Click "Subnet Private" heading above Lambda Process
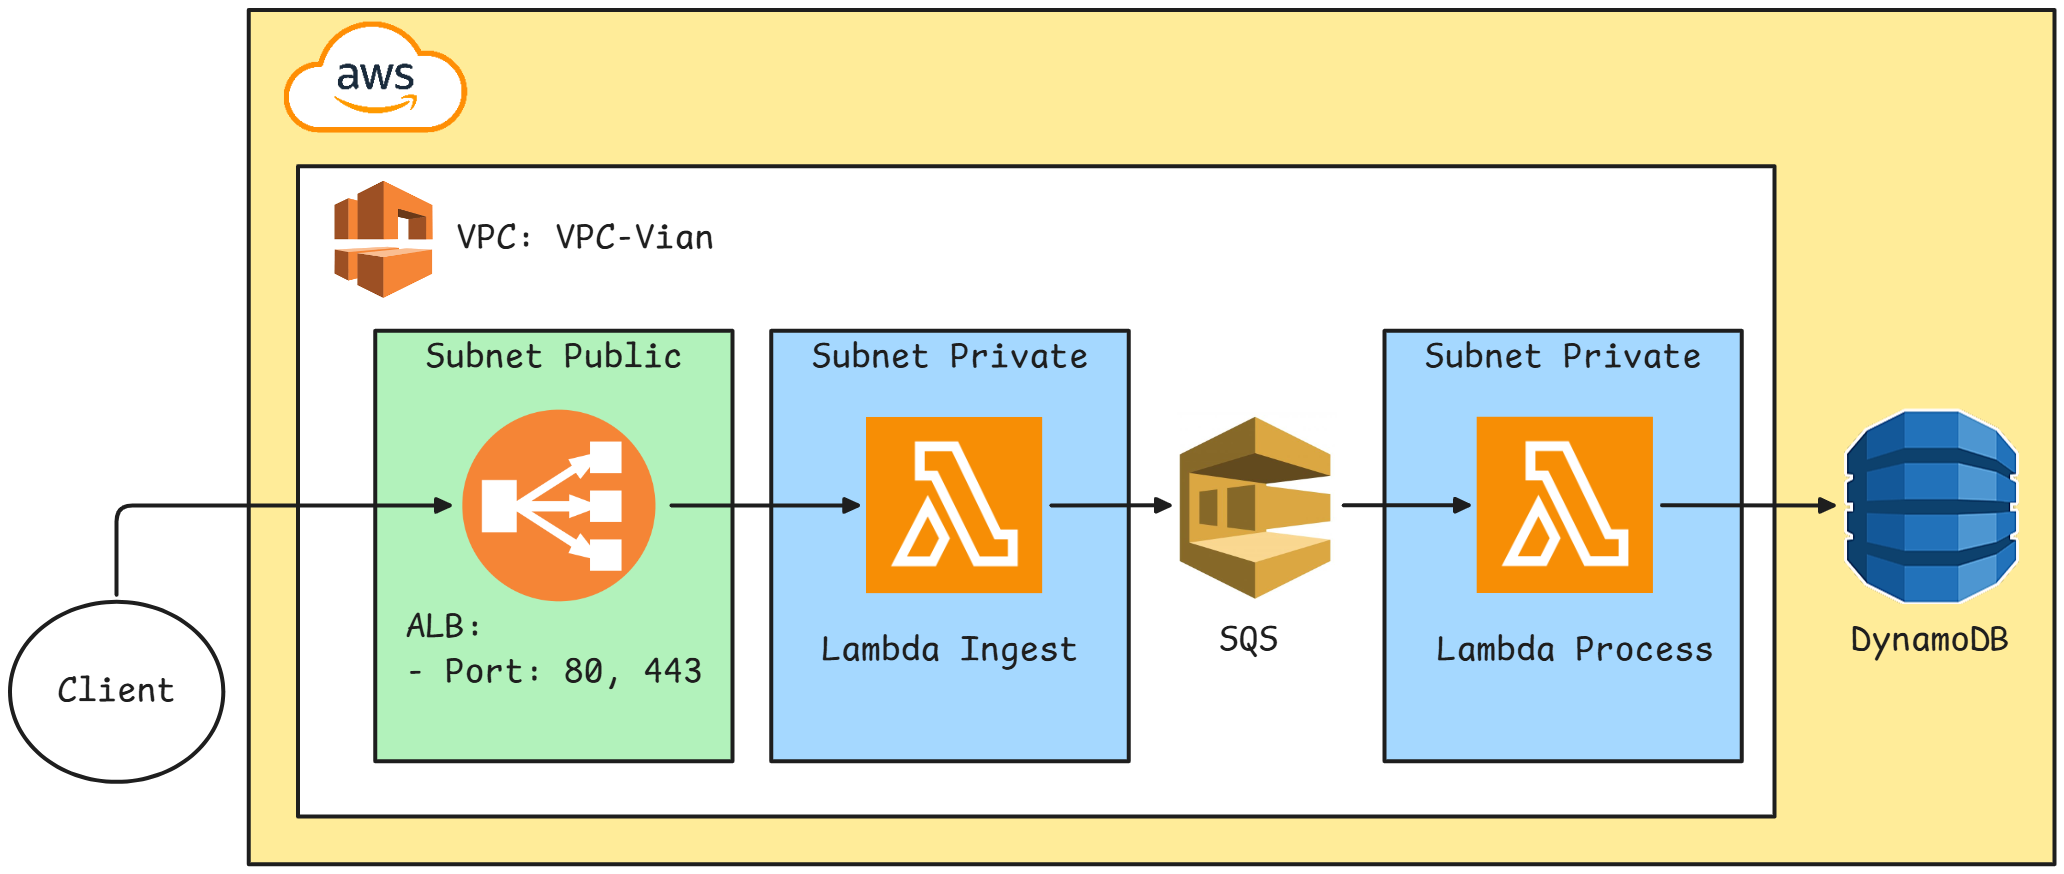Viewport: 2064px width, 874px height. pyautogui.click(x=1562, y=356)
